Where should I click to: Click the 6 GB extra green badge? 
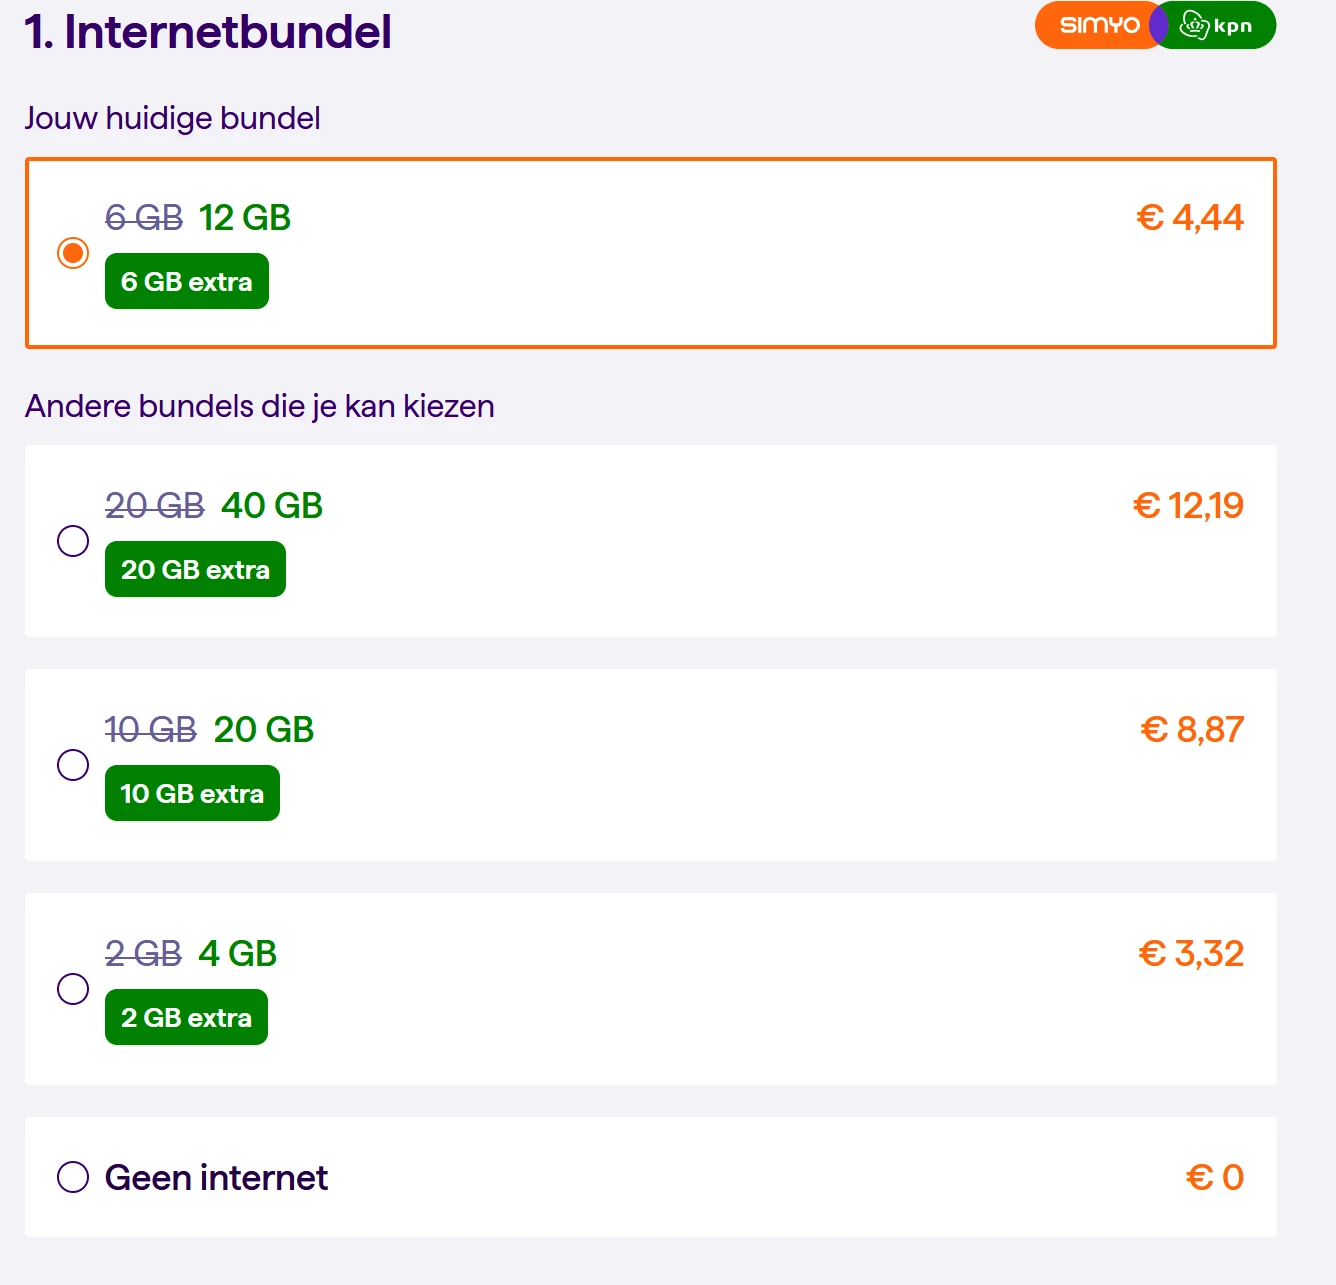coord(187,281)
